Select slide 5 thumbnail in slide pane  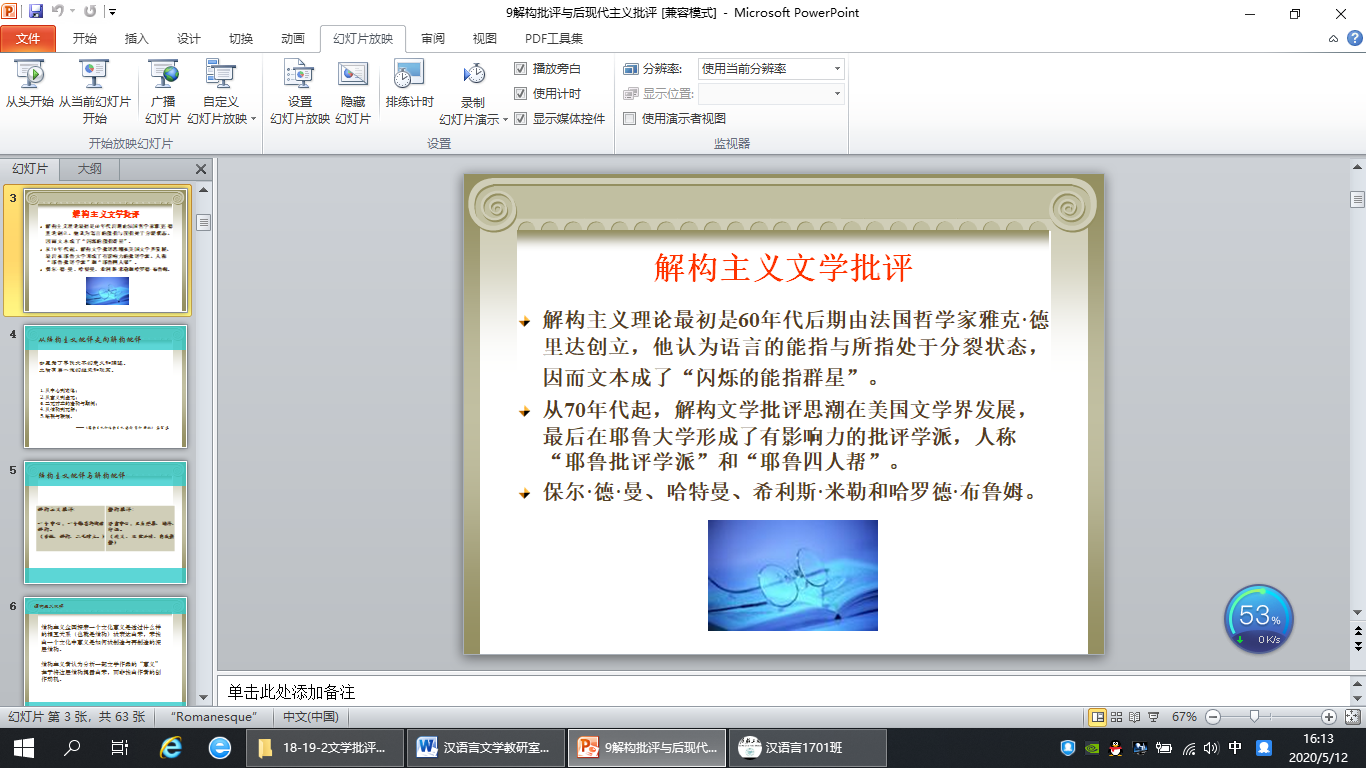[105, 522]
